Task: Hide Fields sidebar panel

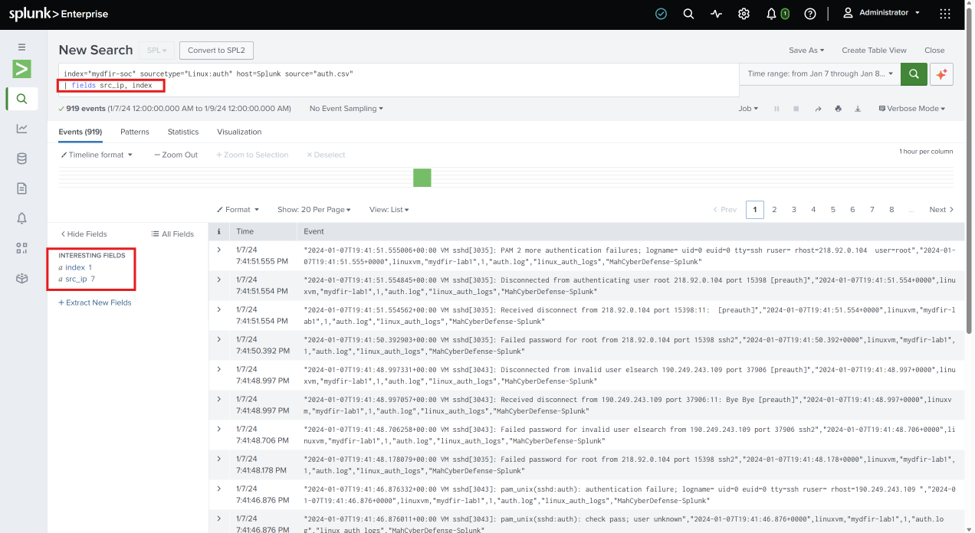Action: (84, 234)
